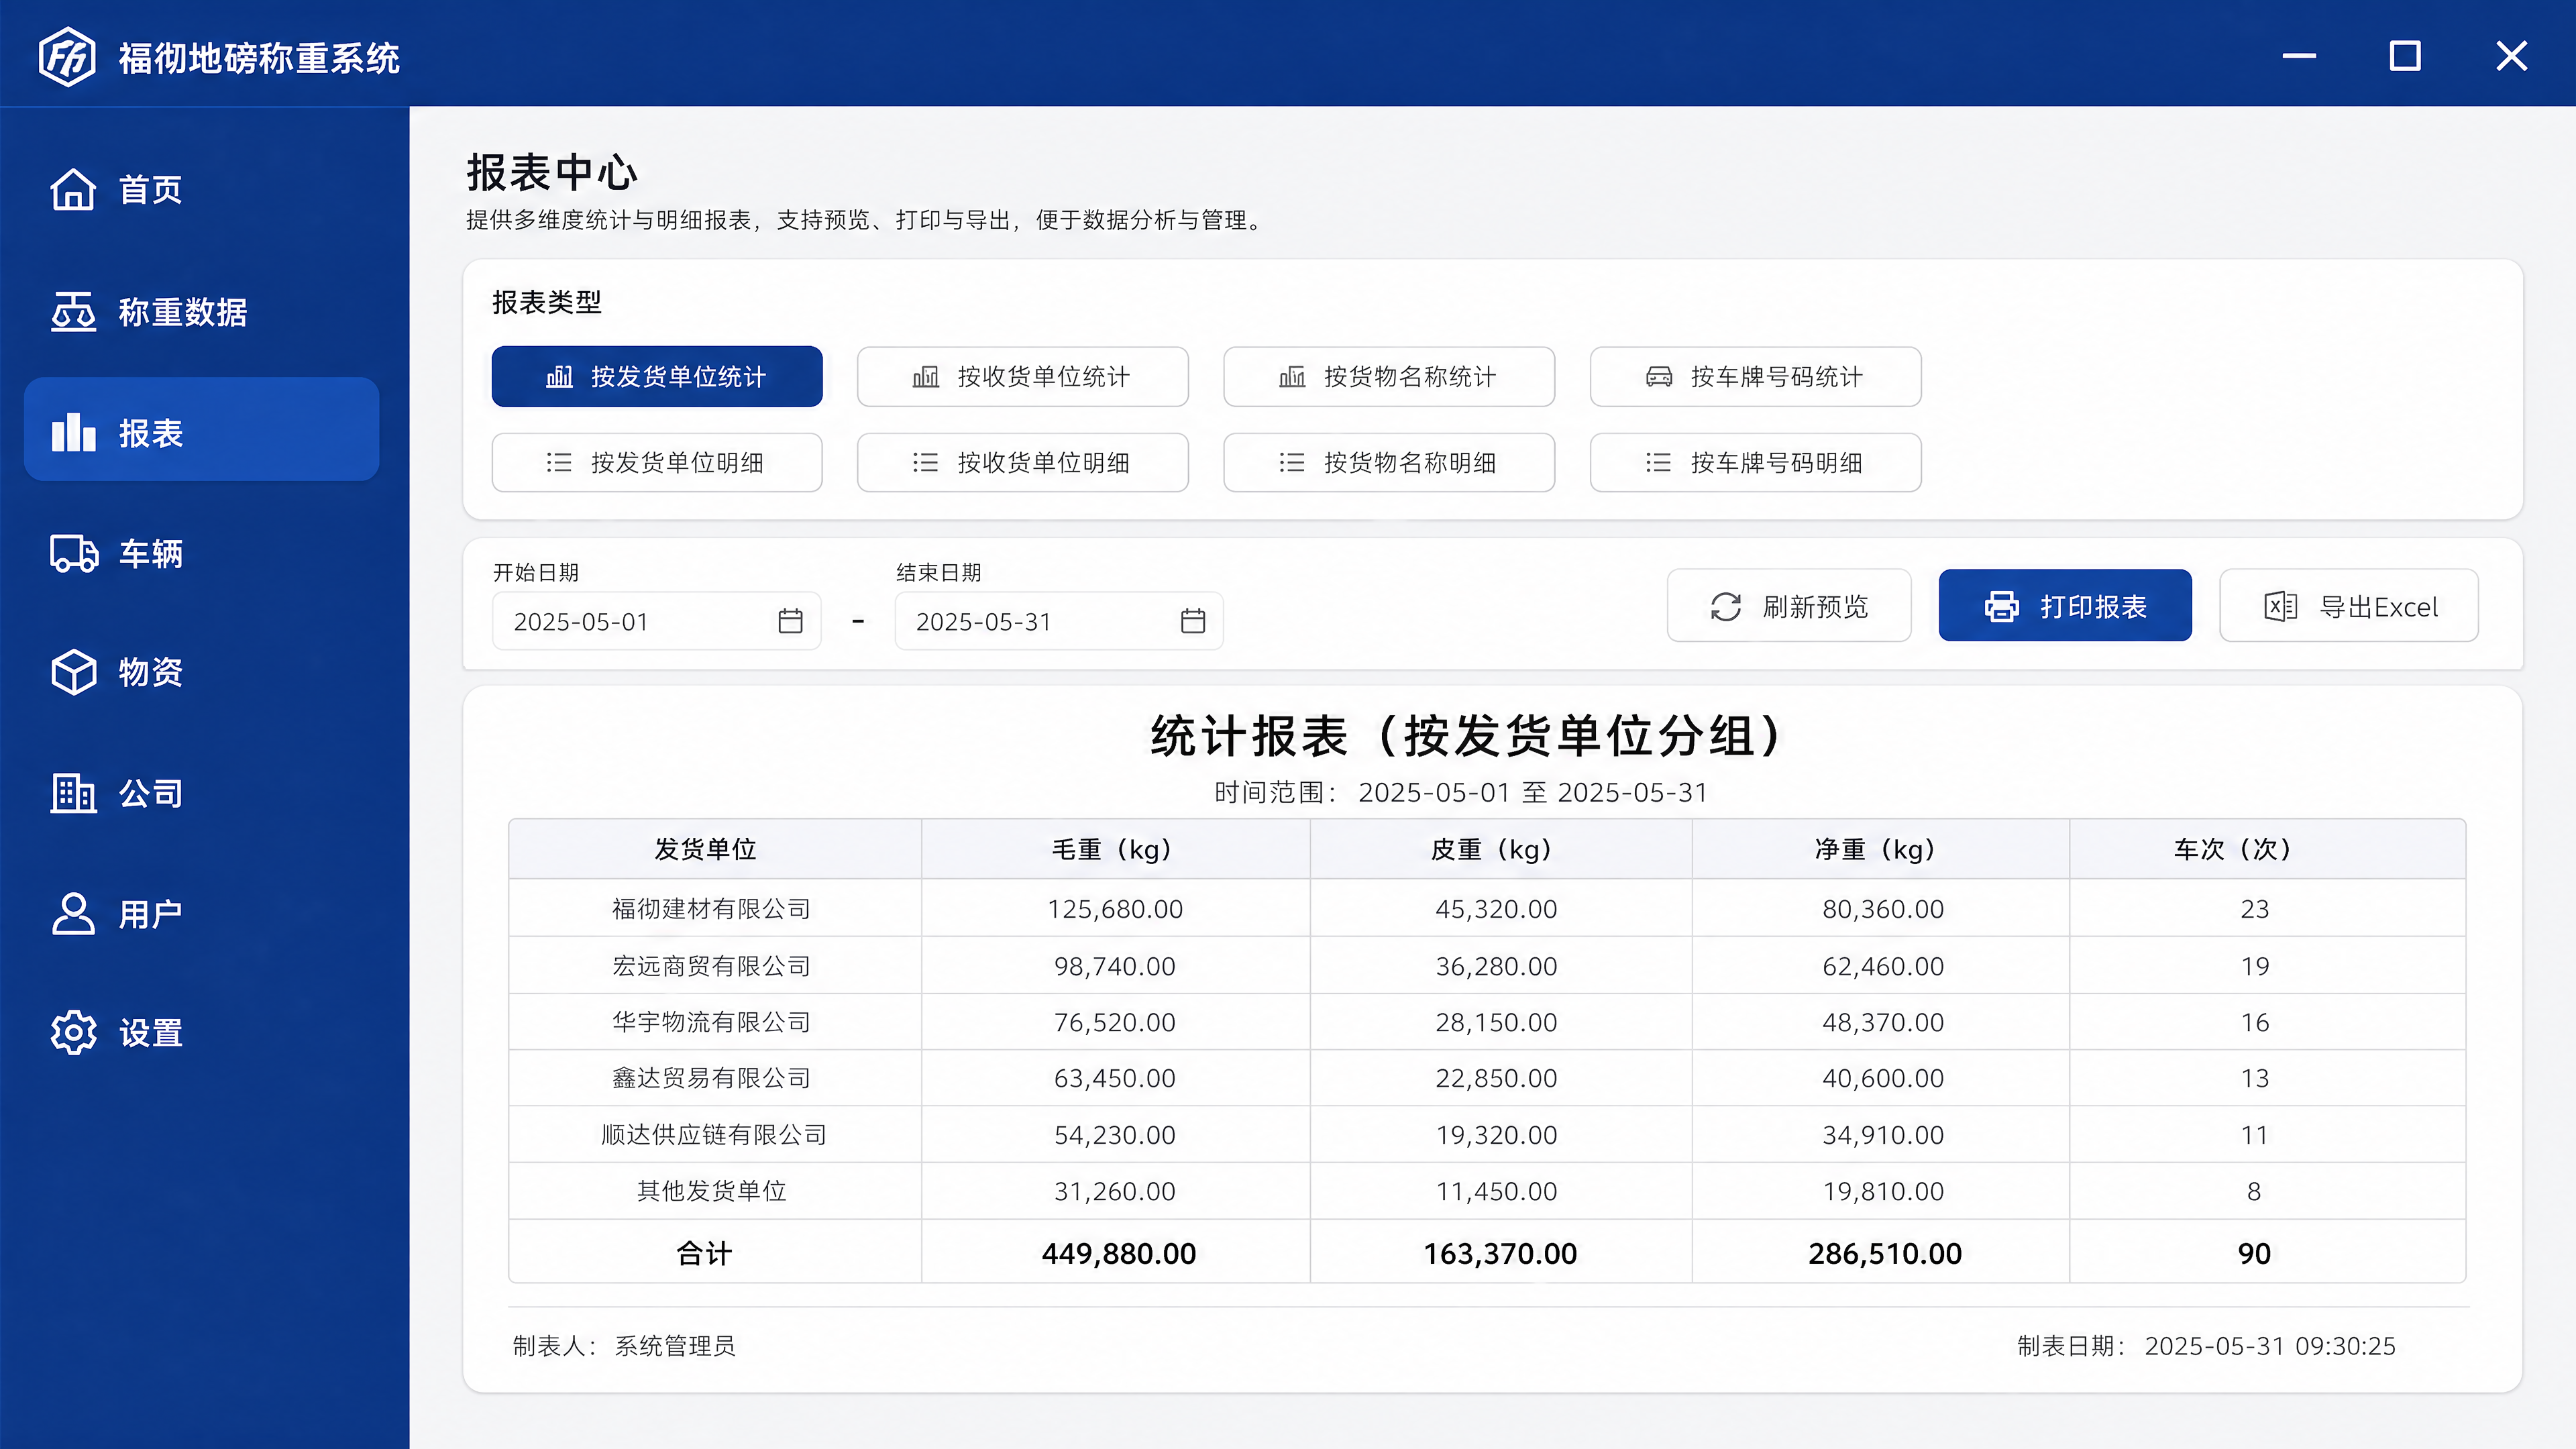Select the 其他发货单位 row name

click(712, 1191)
